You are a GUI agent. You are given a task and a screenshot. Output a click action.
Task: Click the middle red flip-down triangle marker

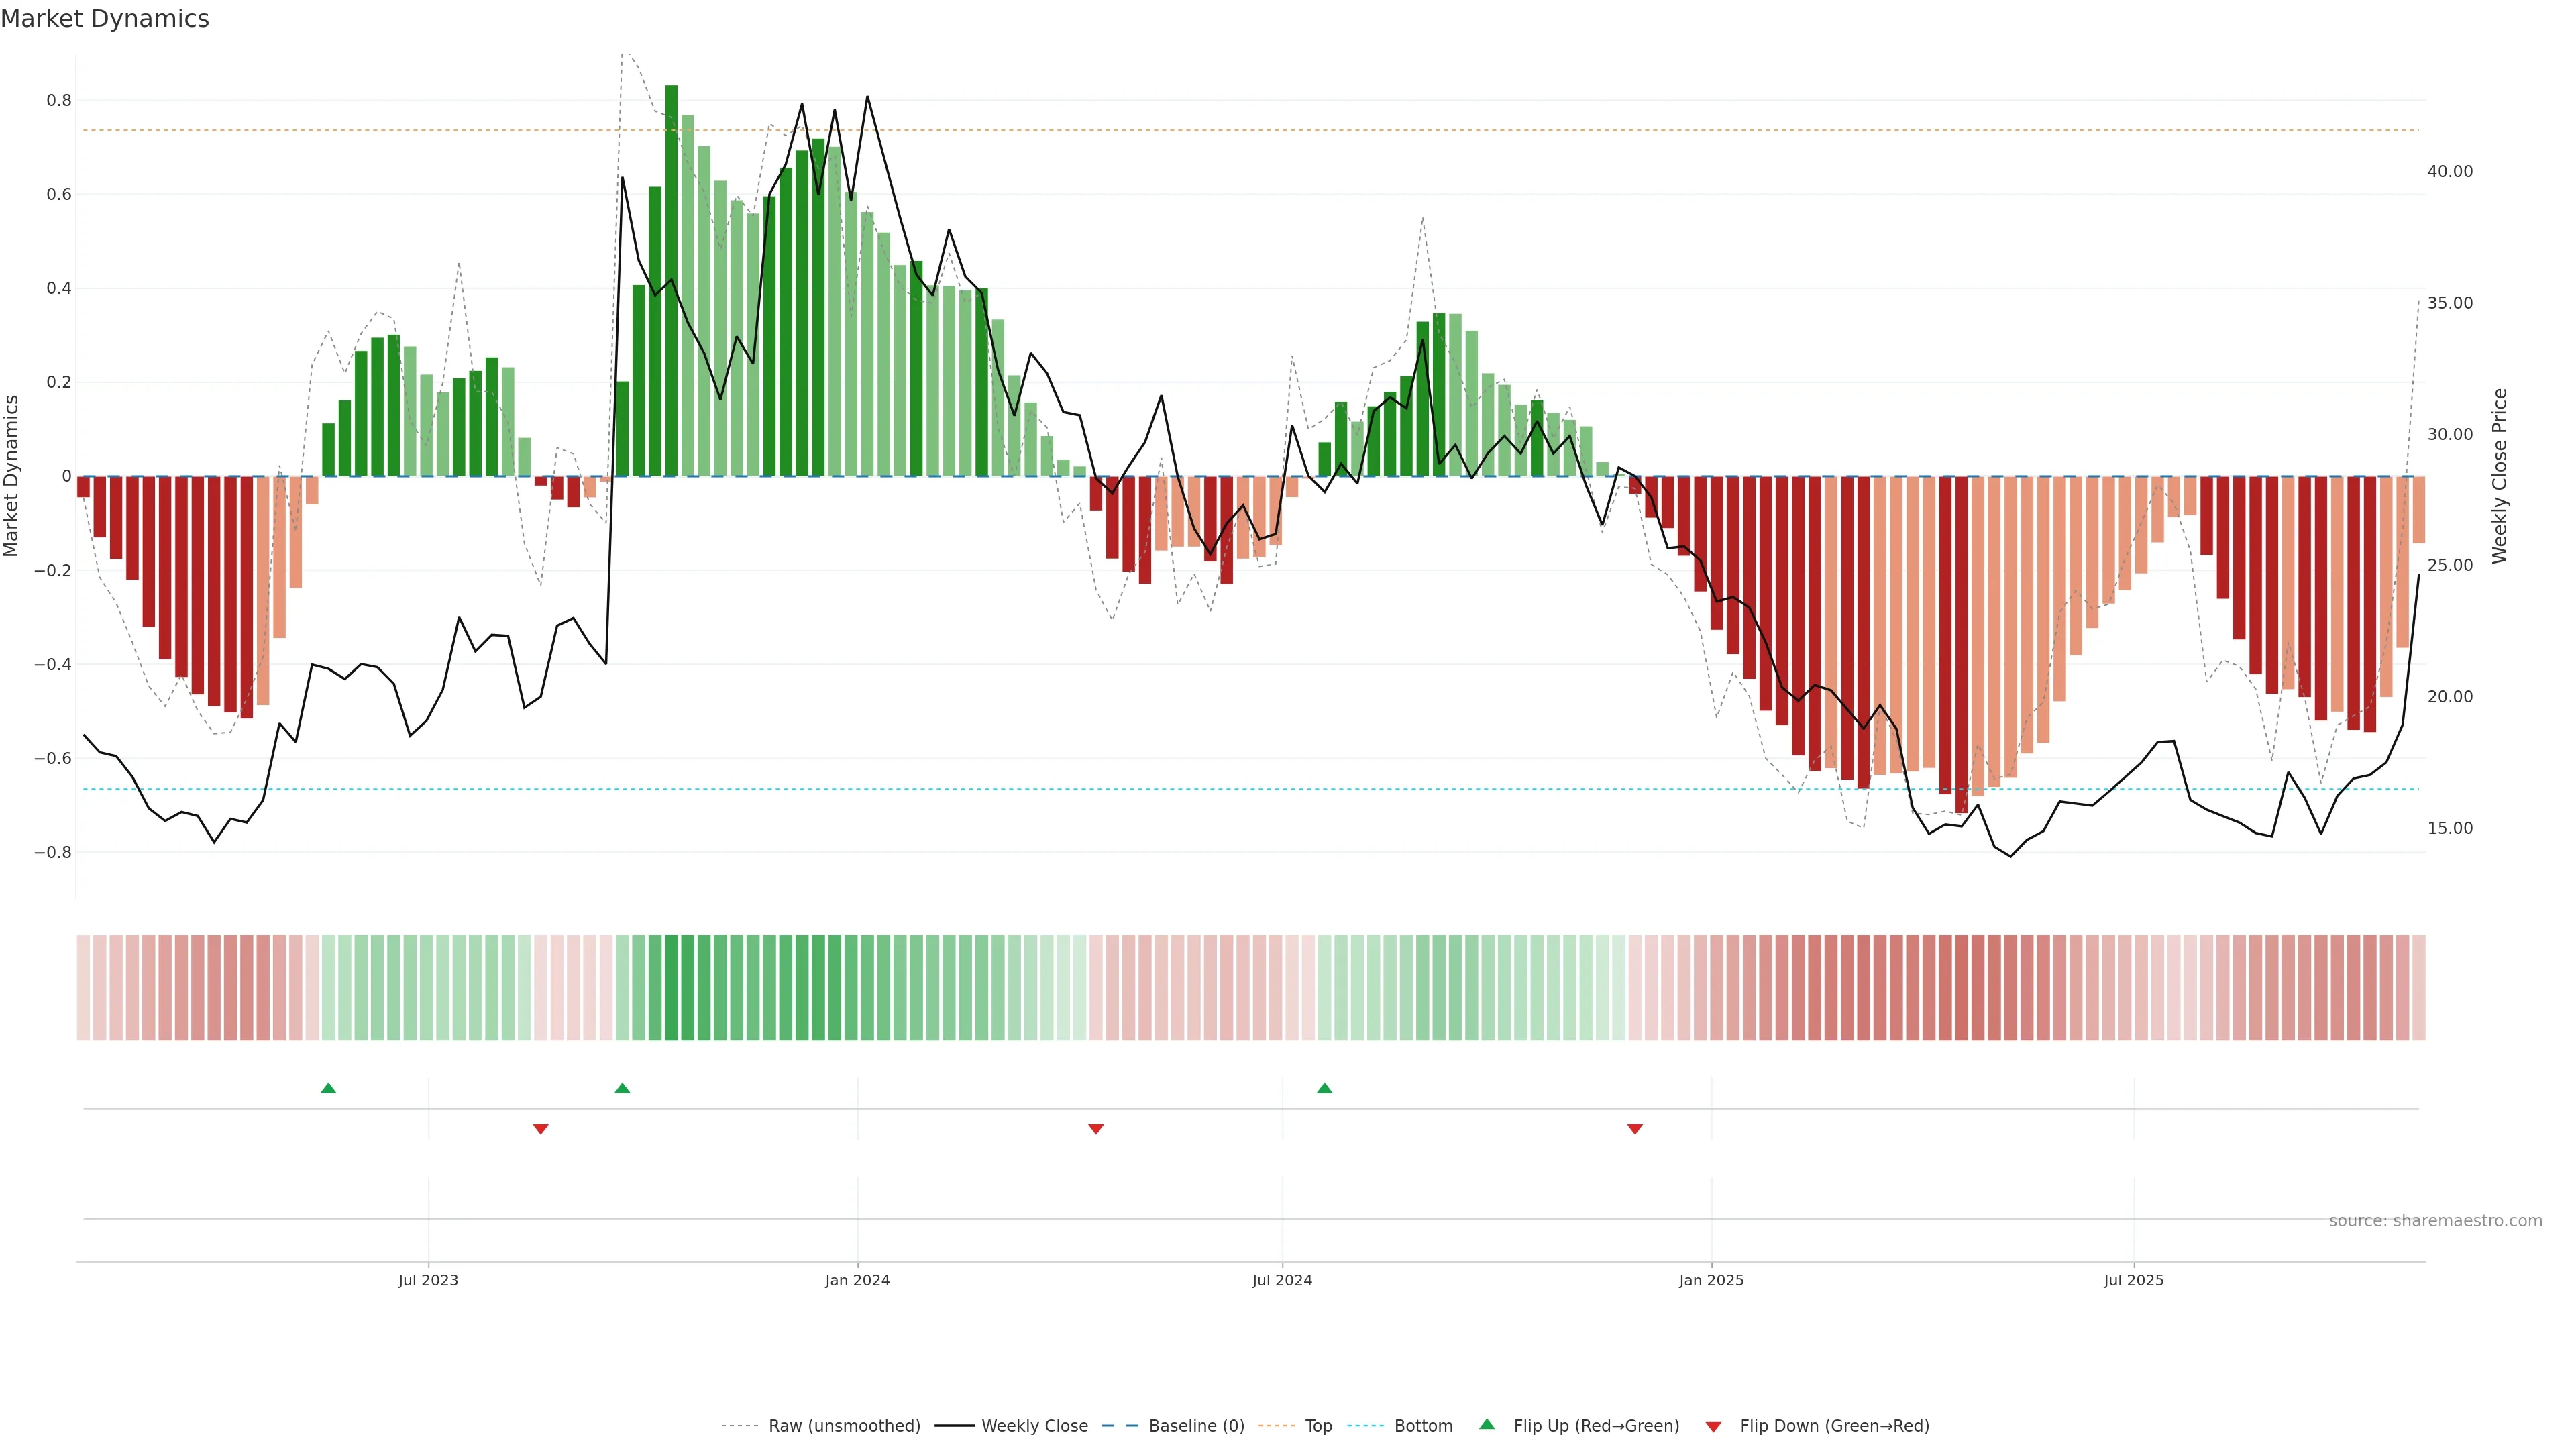1096,1129
